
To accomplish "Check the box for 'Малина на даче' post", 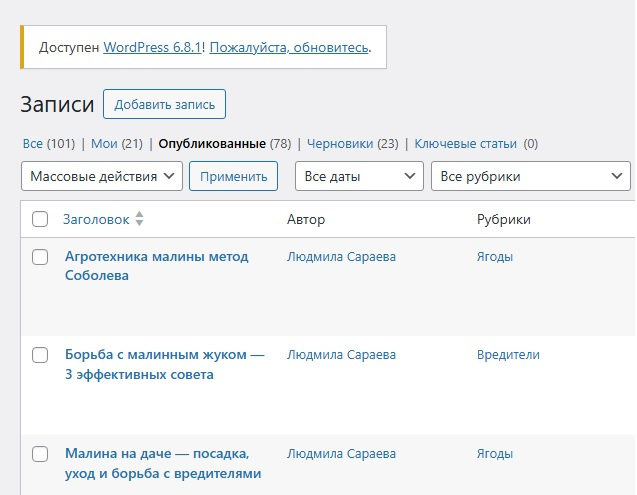I will (40, 454).
